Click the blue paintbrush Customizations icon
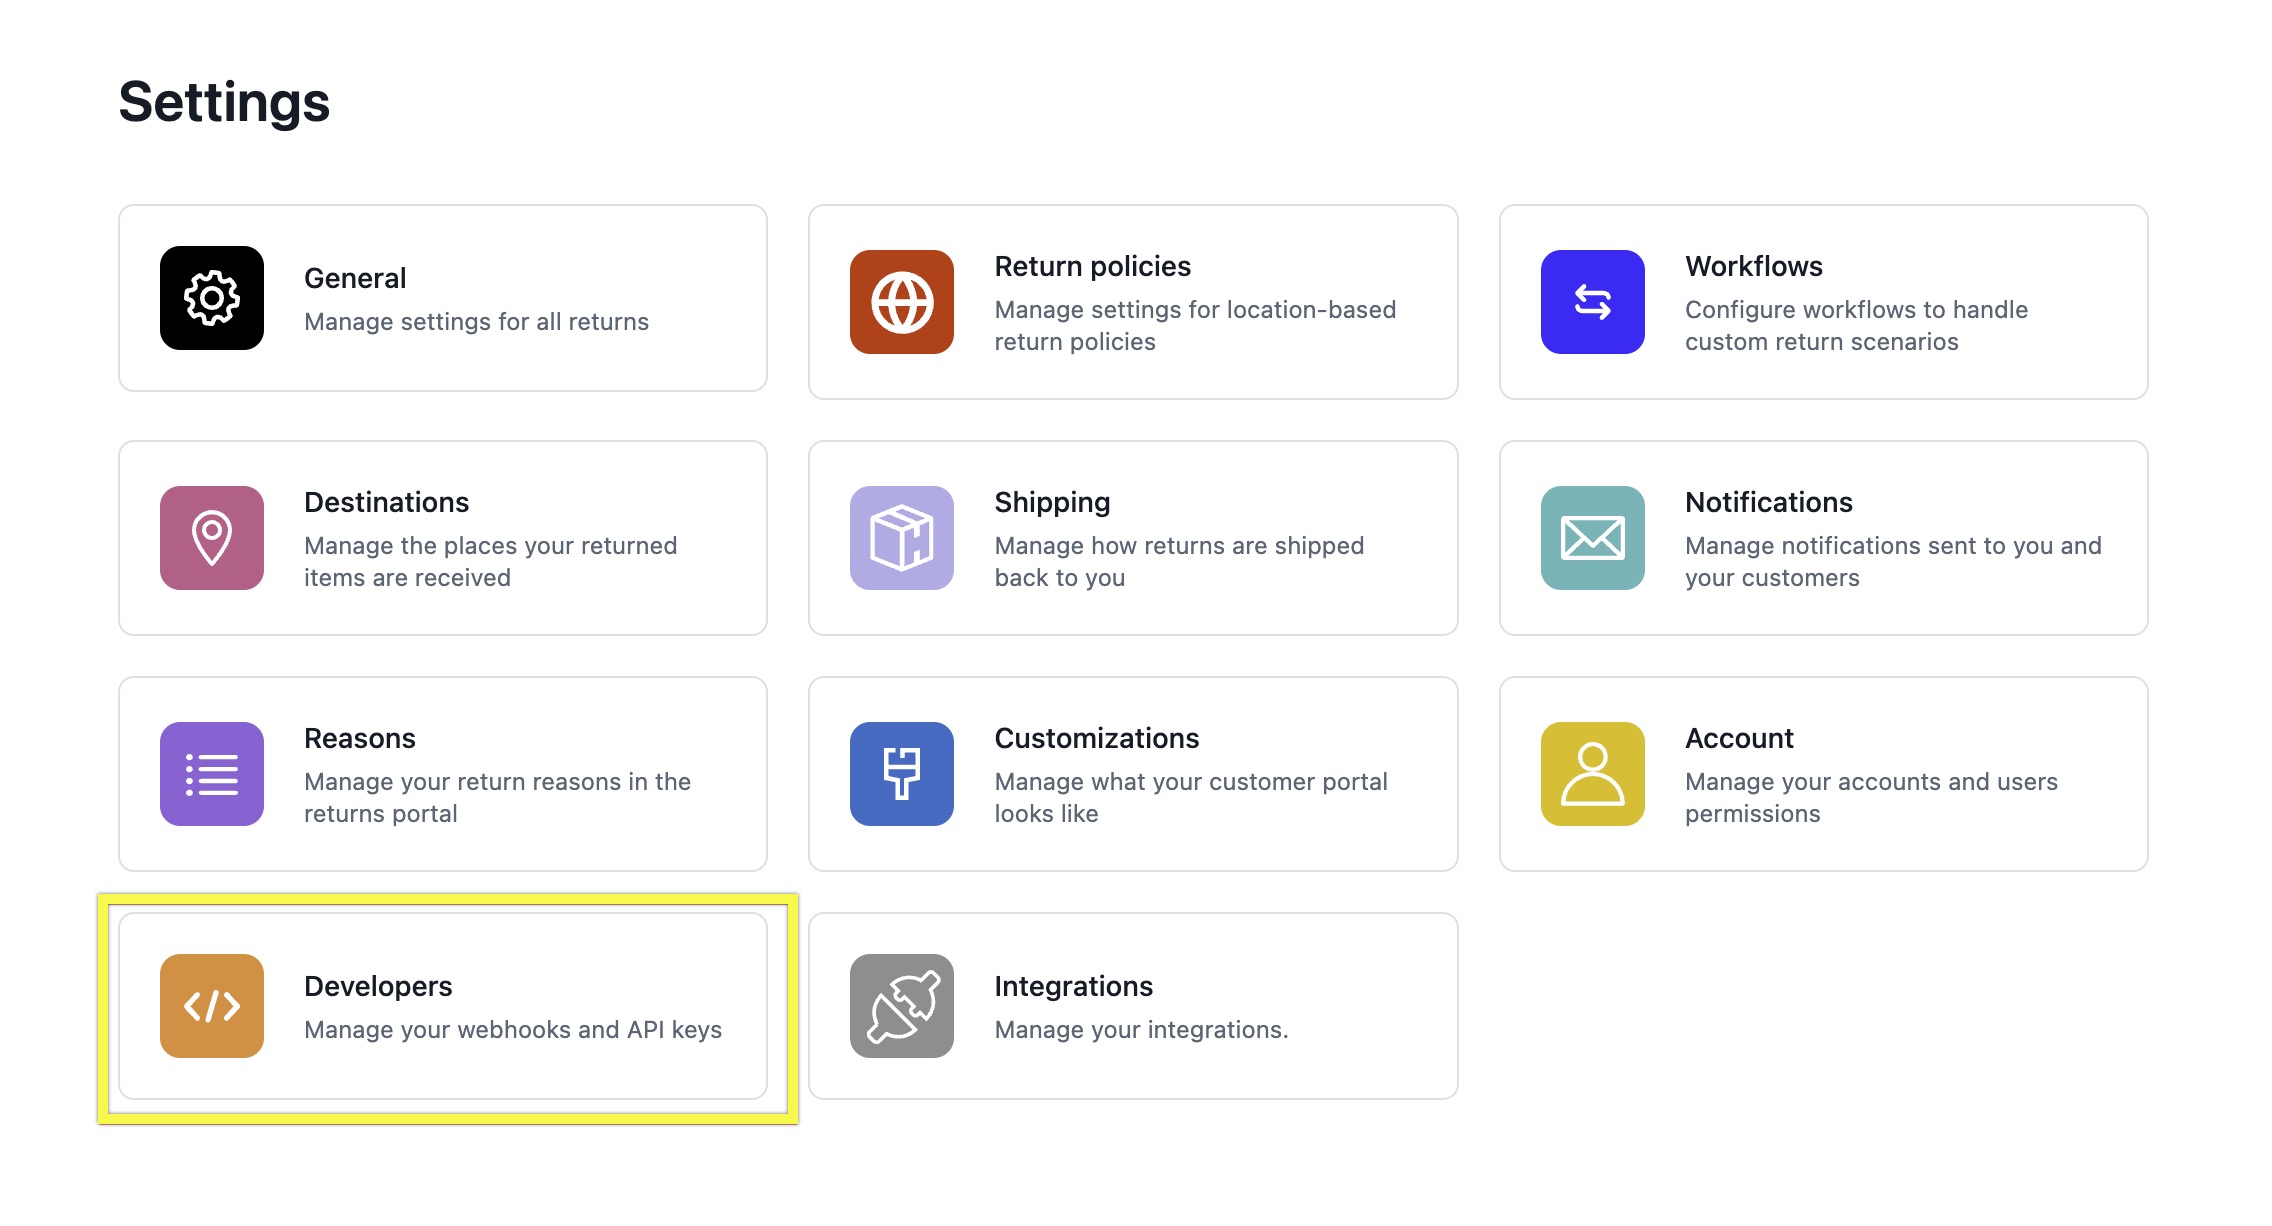Screen dimensions: 2272x1226 902,774
